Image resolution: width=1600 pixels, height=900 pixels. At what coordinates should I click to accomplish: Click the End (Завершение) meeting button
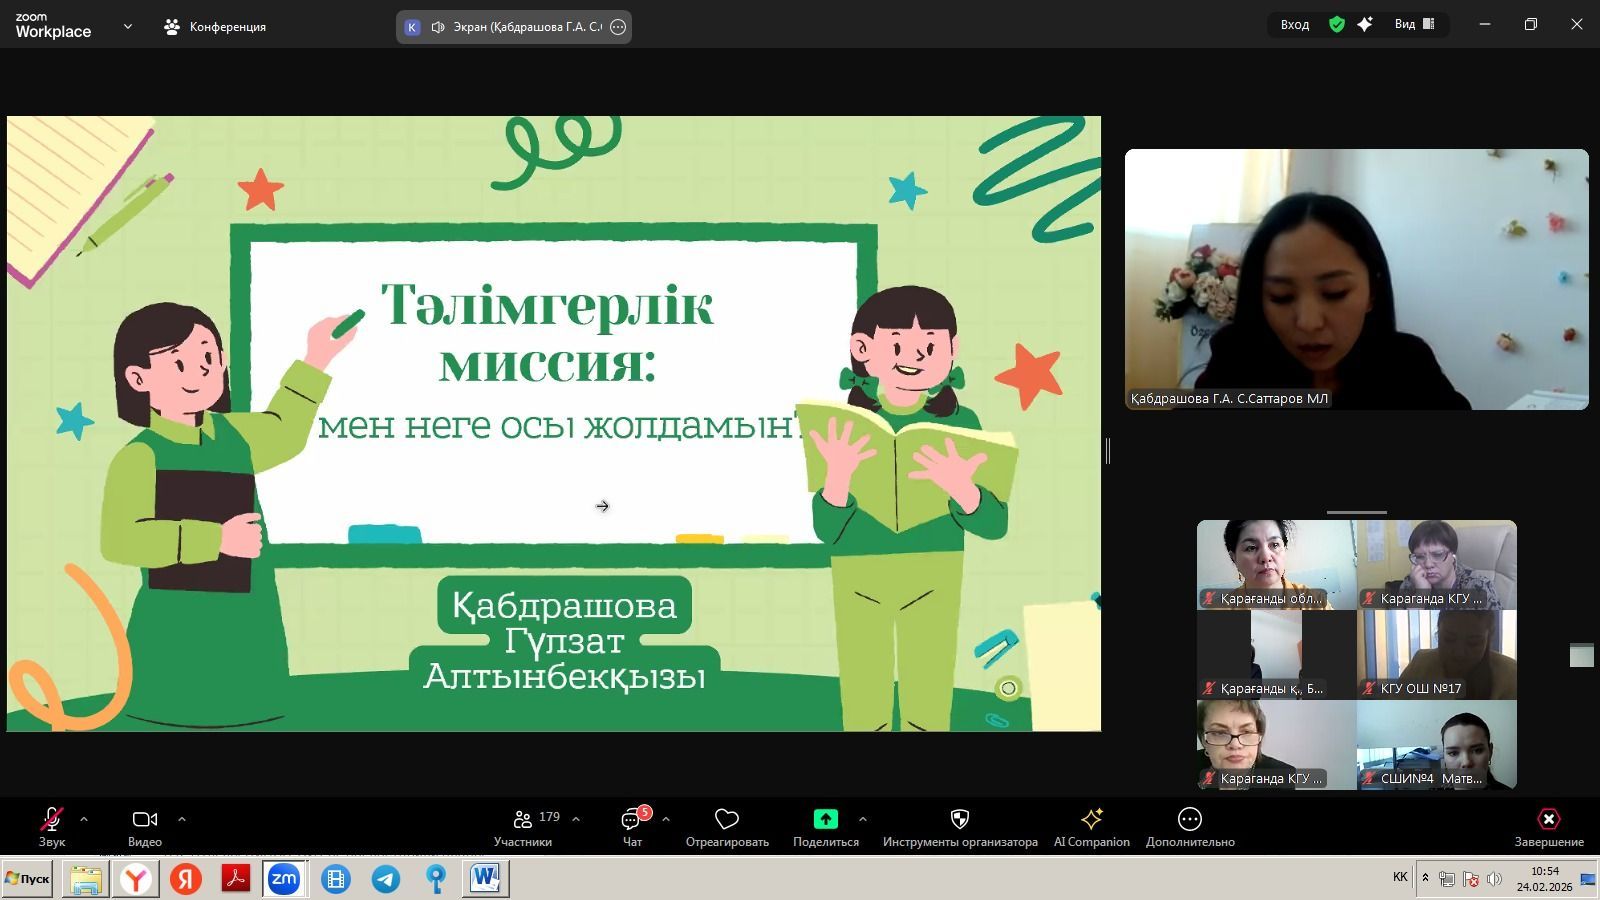pyautogui.click(x=1548, y=827)
